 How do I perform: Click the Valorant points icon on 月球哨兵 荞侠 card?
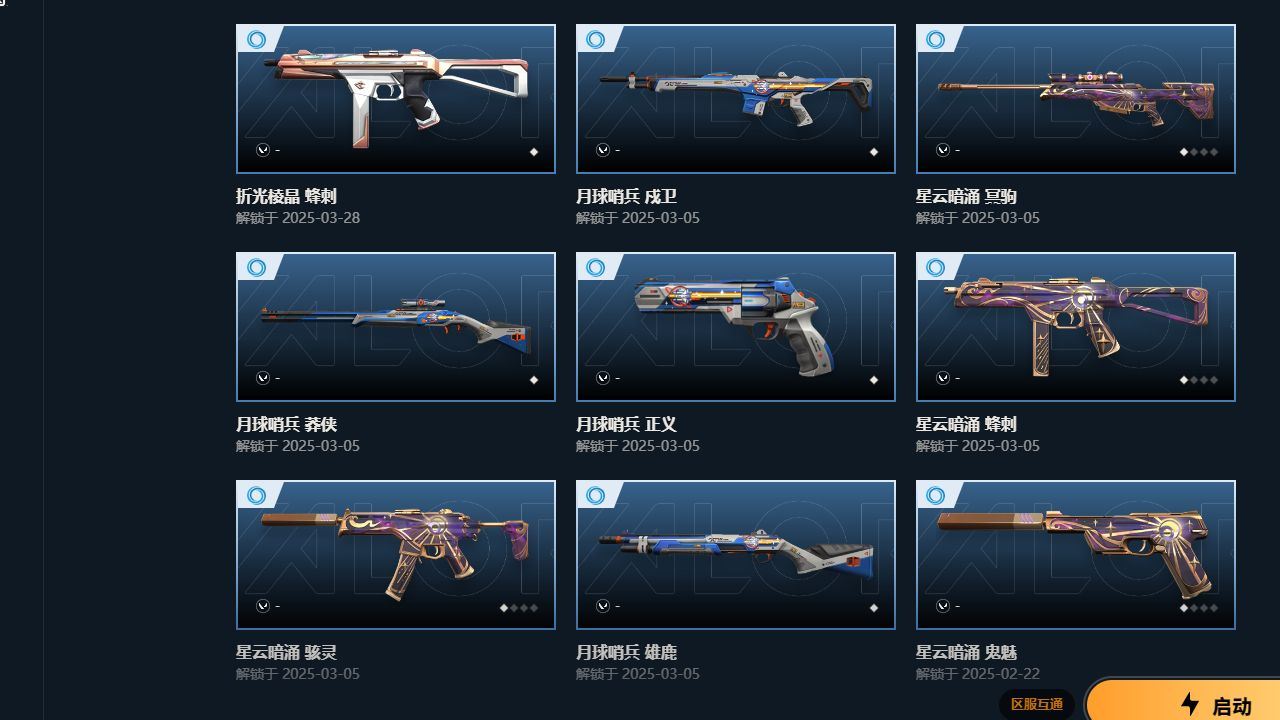(263, 378)
